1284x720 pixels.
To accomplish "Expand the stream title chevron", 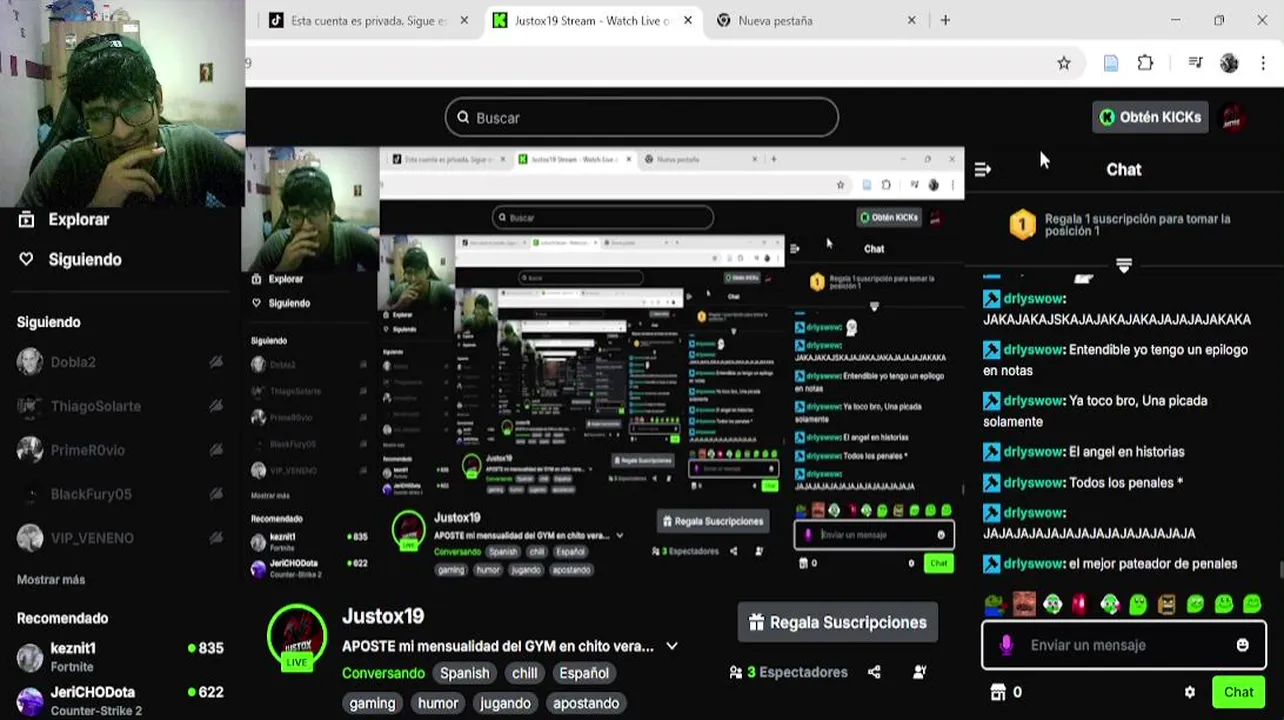I will pos(672,646).
